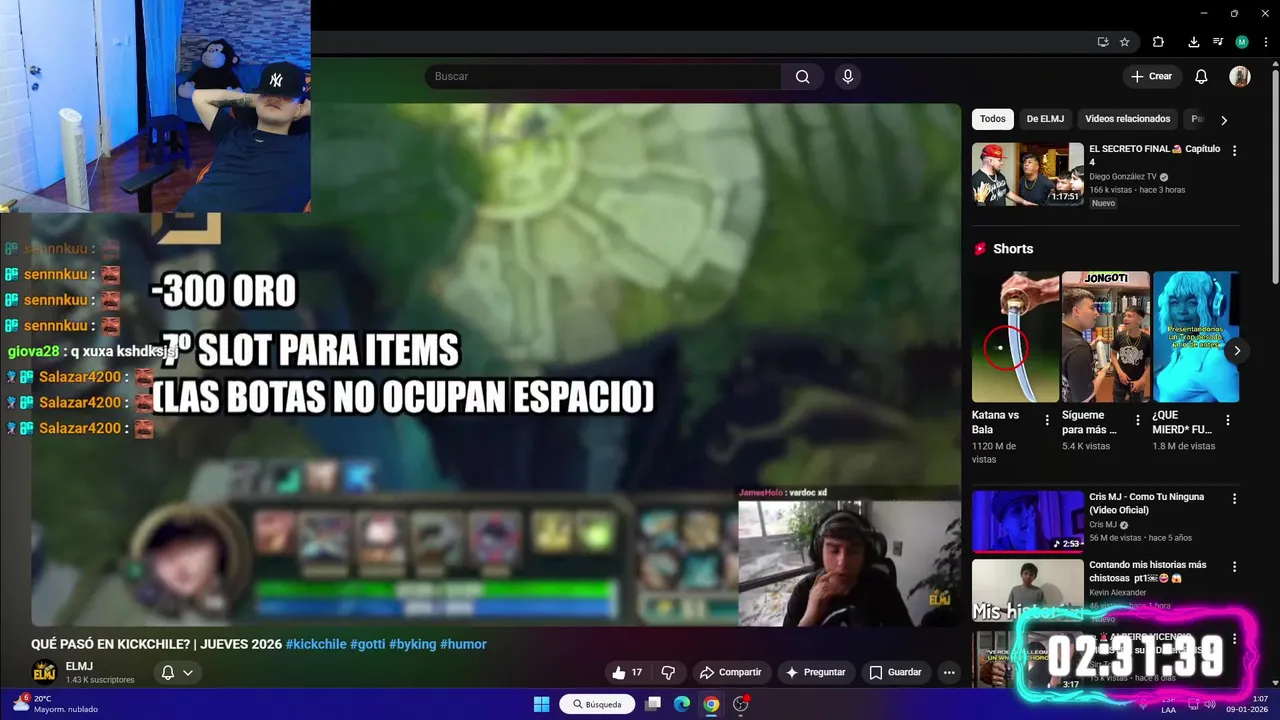
Task: Open options for EL SECRETO FINAL video
Action: (1234, 151)
